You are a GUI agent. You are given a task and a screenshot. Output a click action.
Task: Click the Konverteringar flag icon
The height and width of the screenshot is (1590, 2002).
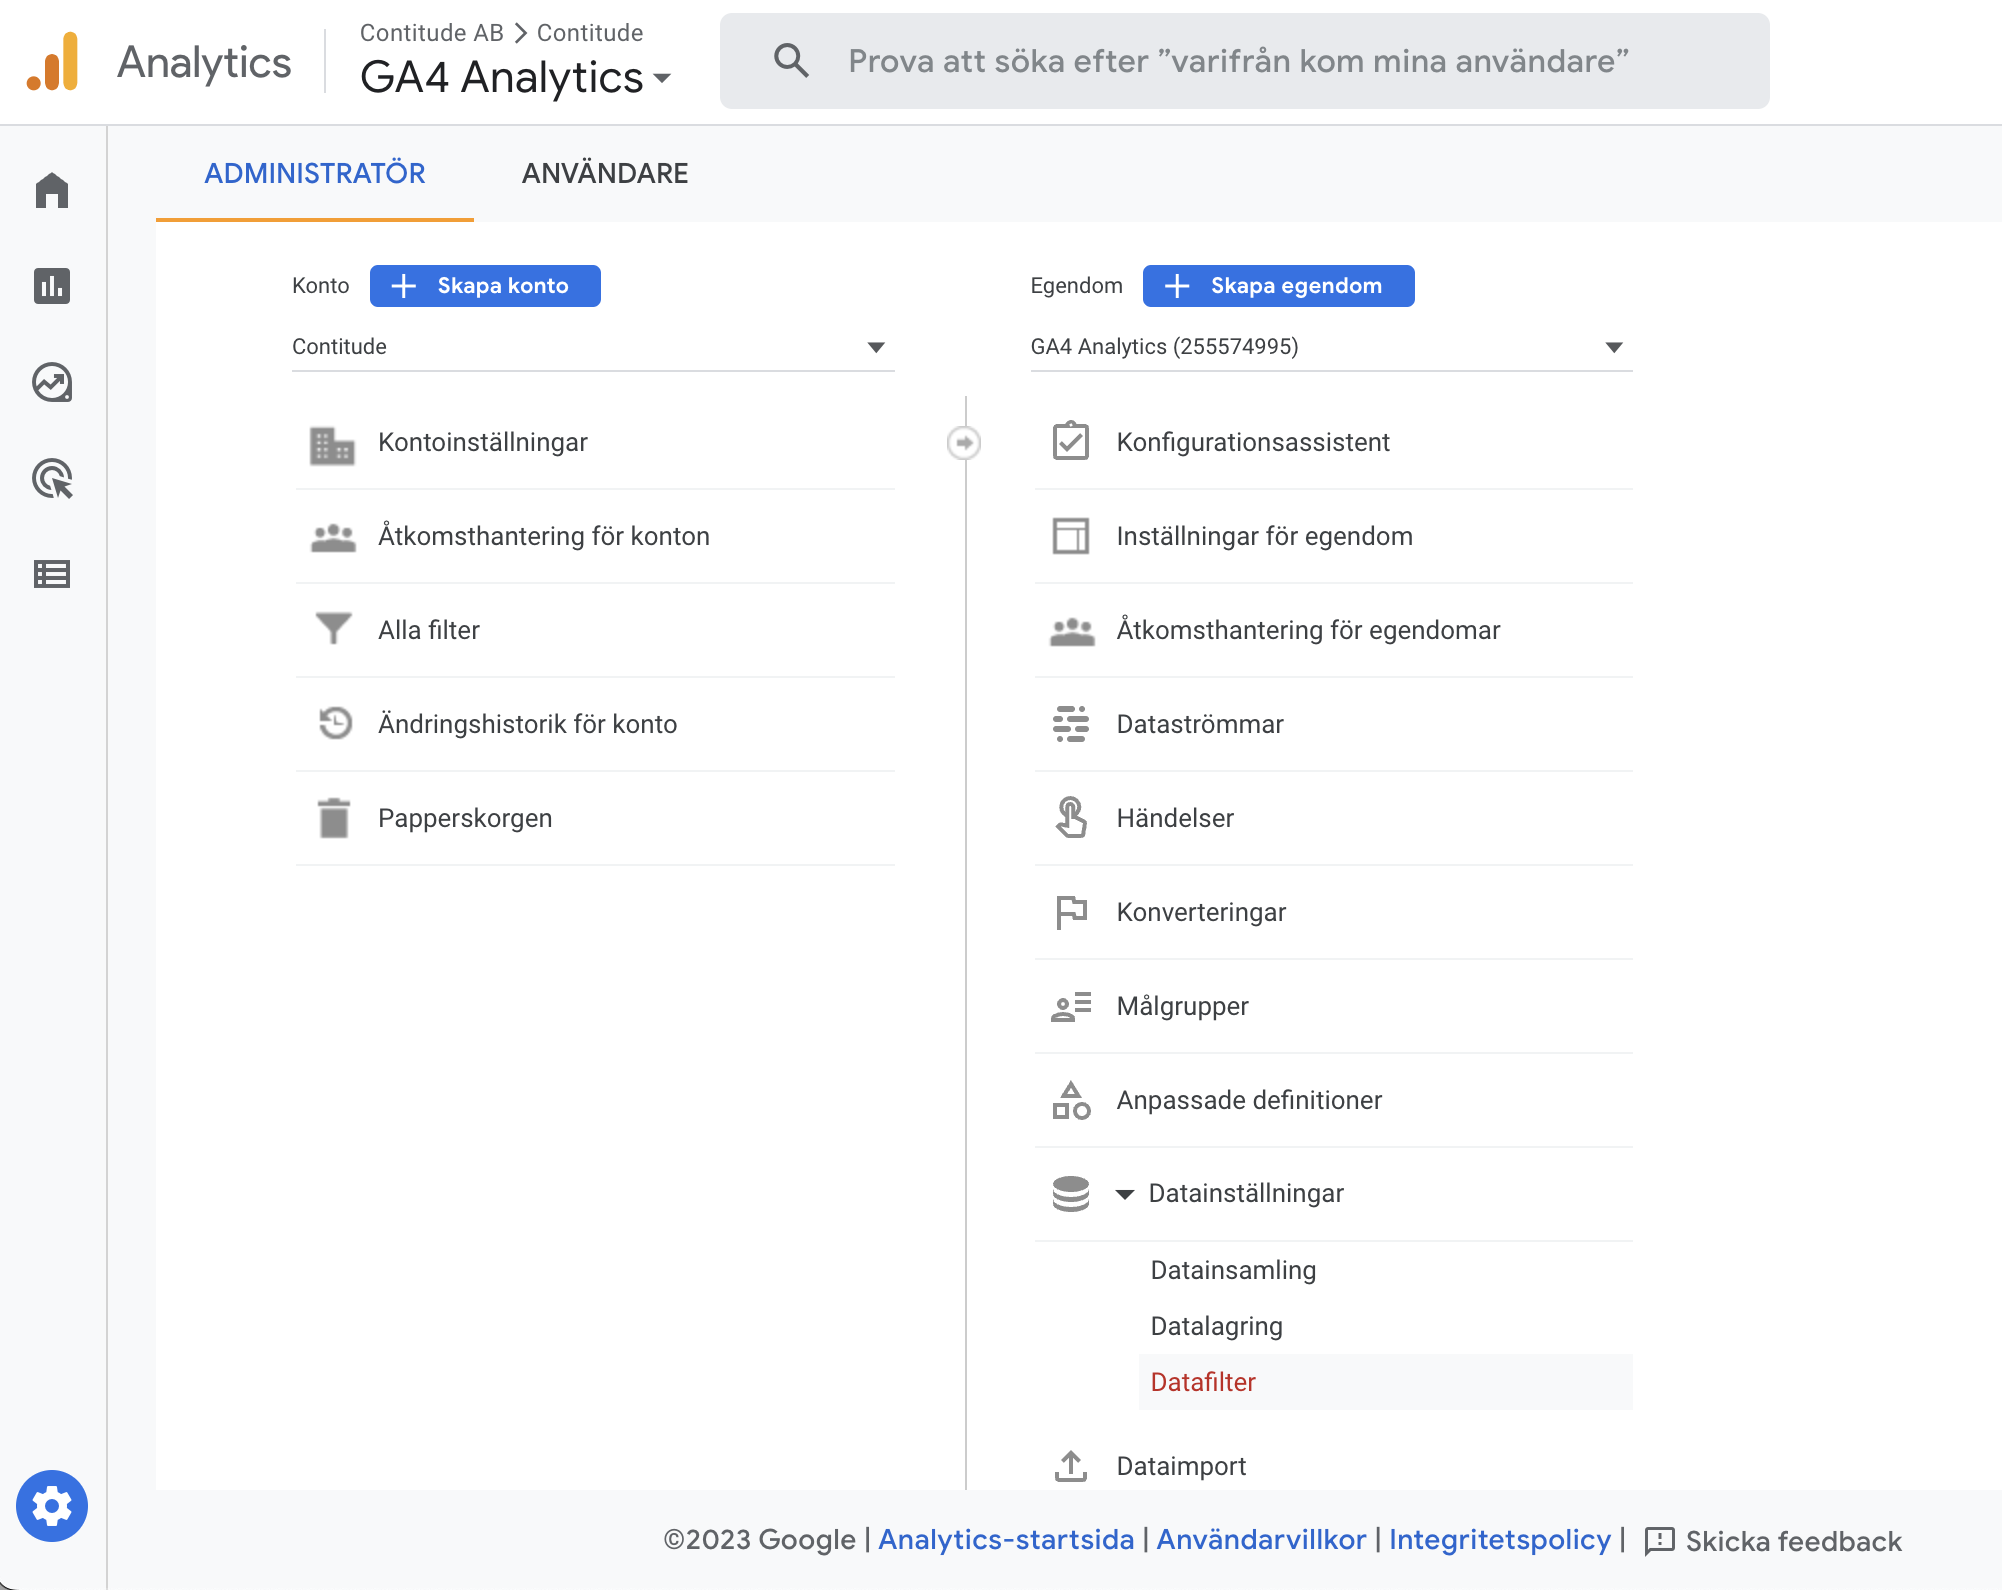pyautogui.click(x=1071, y=912)
